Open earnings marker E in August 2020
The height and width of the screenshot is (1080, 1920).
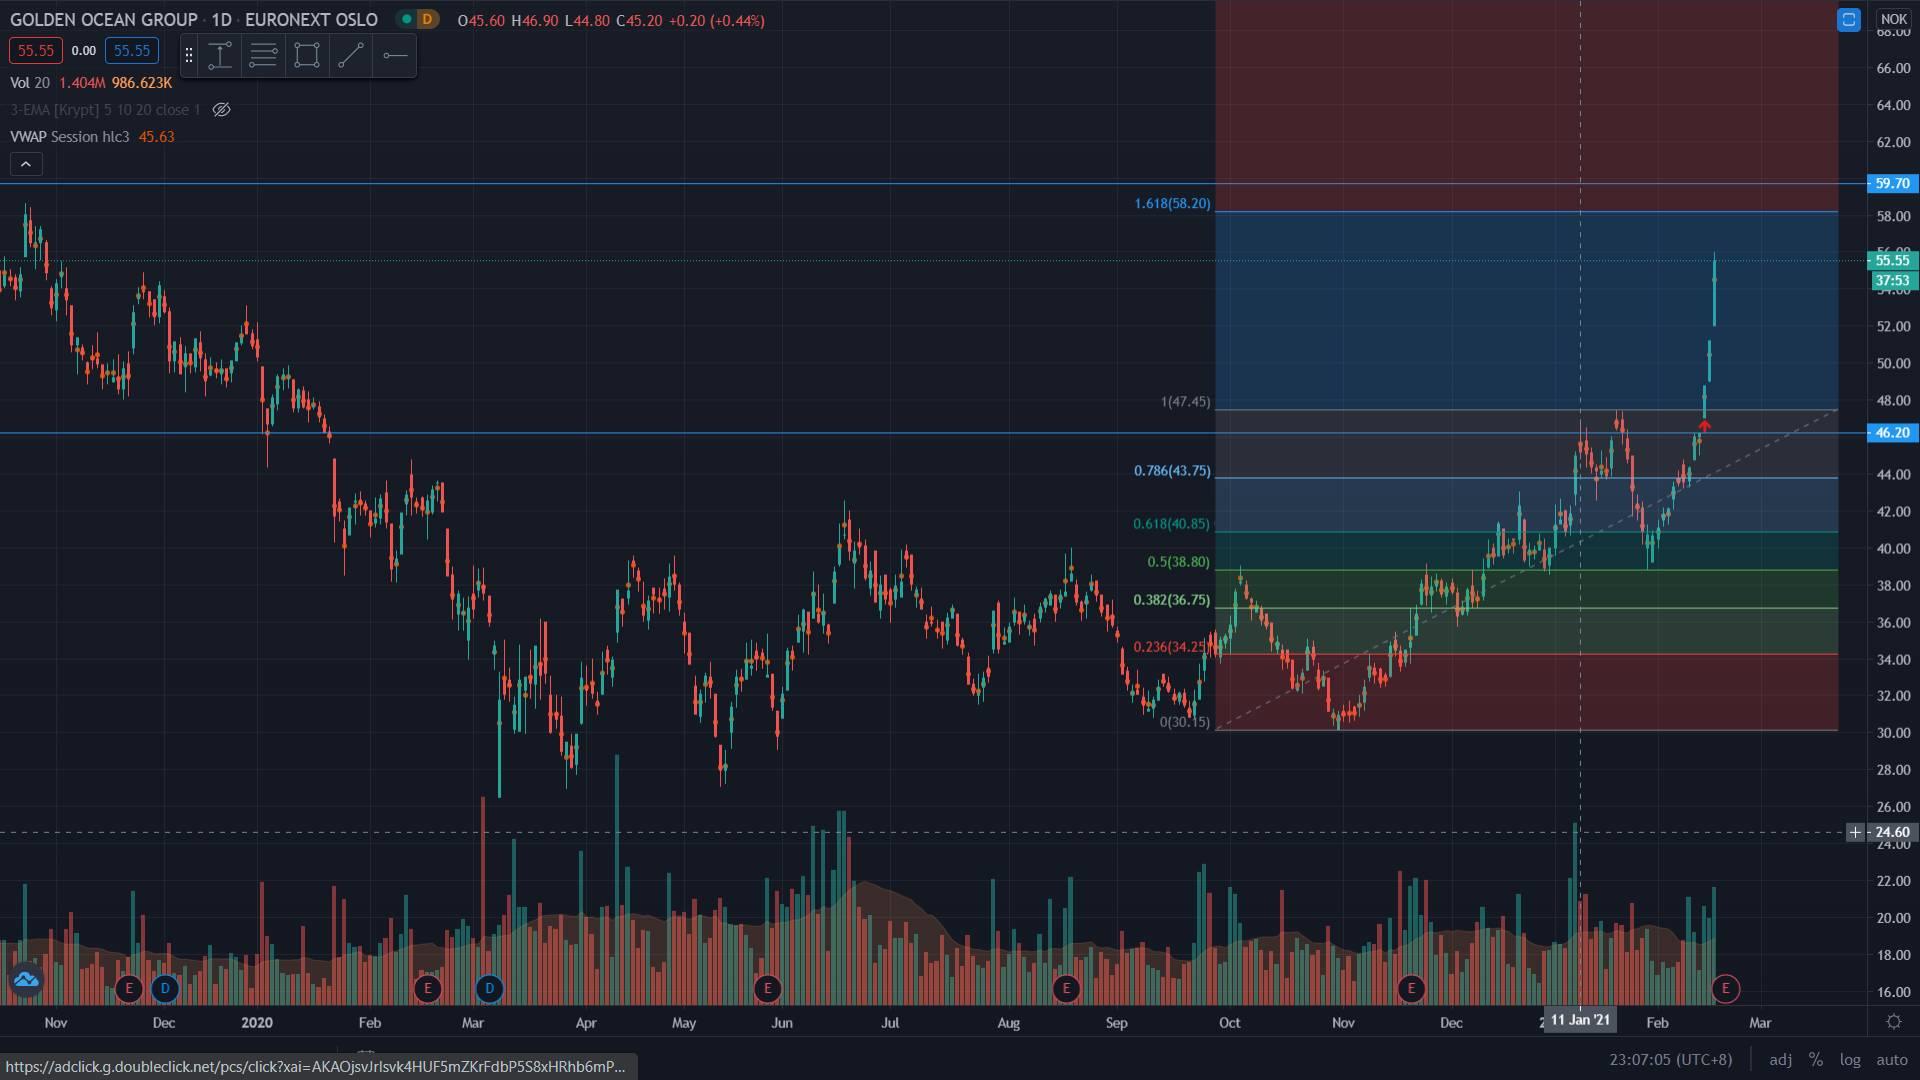1066,989
